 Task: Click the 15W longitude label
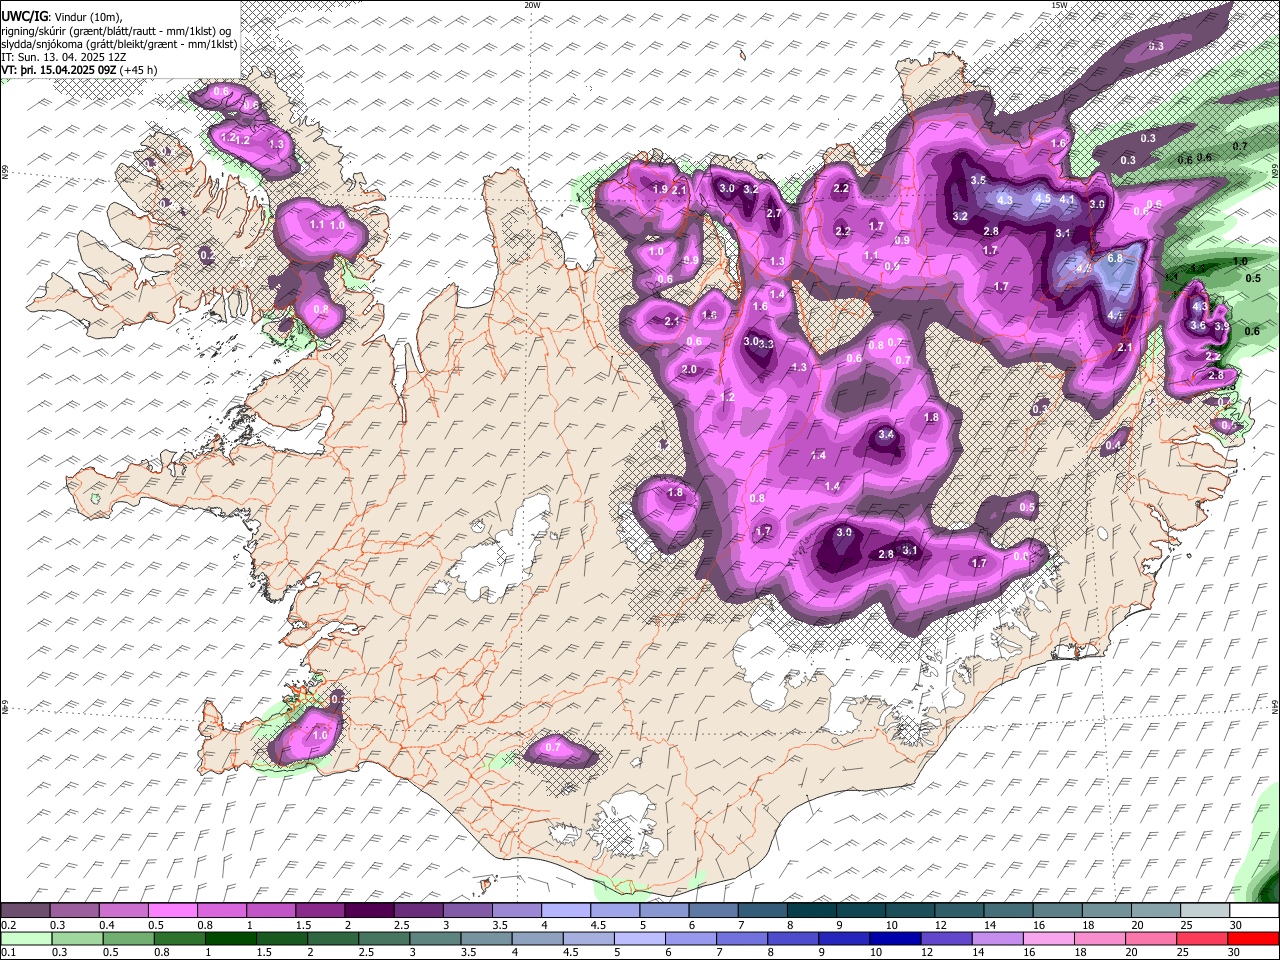(x=1059, y=5)
